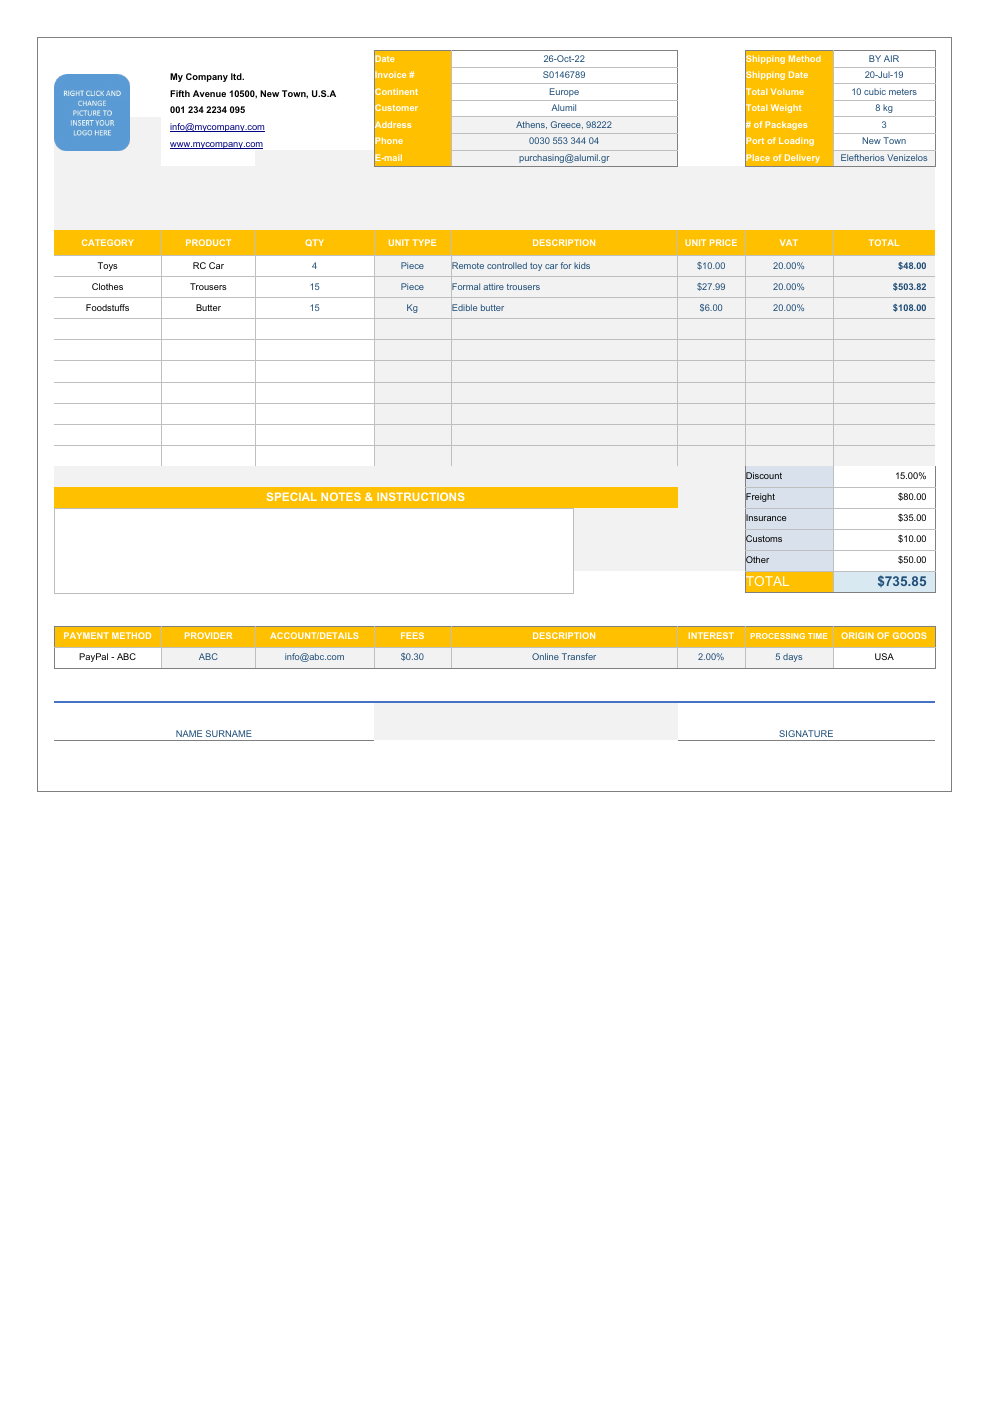Select total weight 8 kg
This screenshot has height=1404, width=993.
click(x=884, y=108)
